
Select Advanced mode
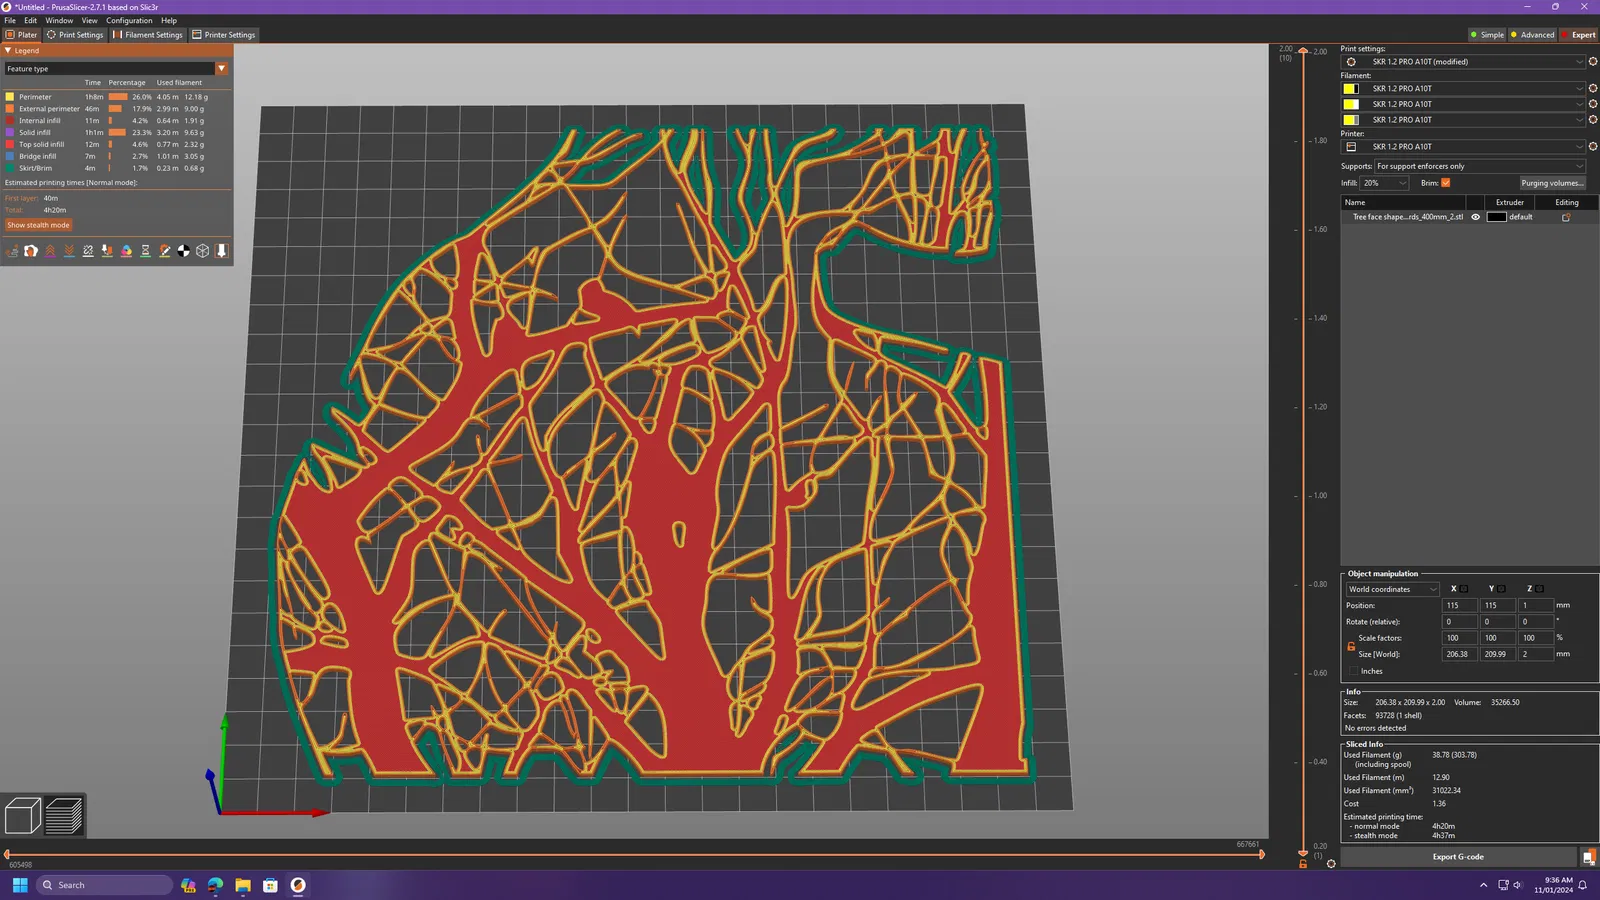(1533, 35)
